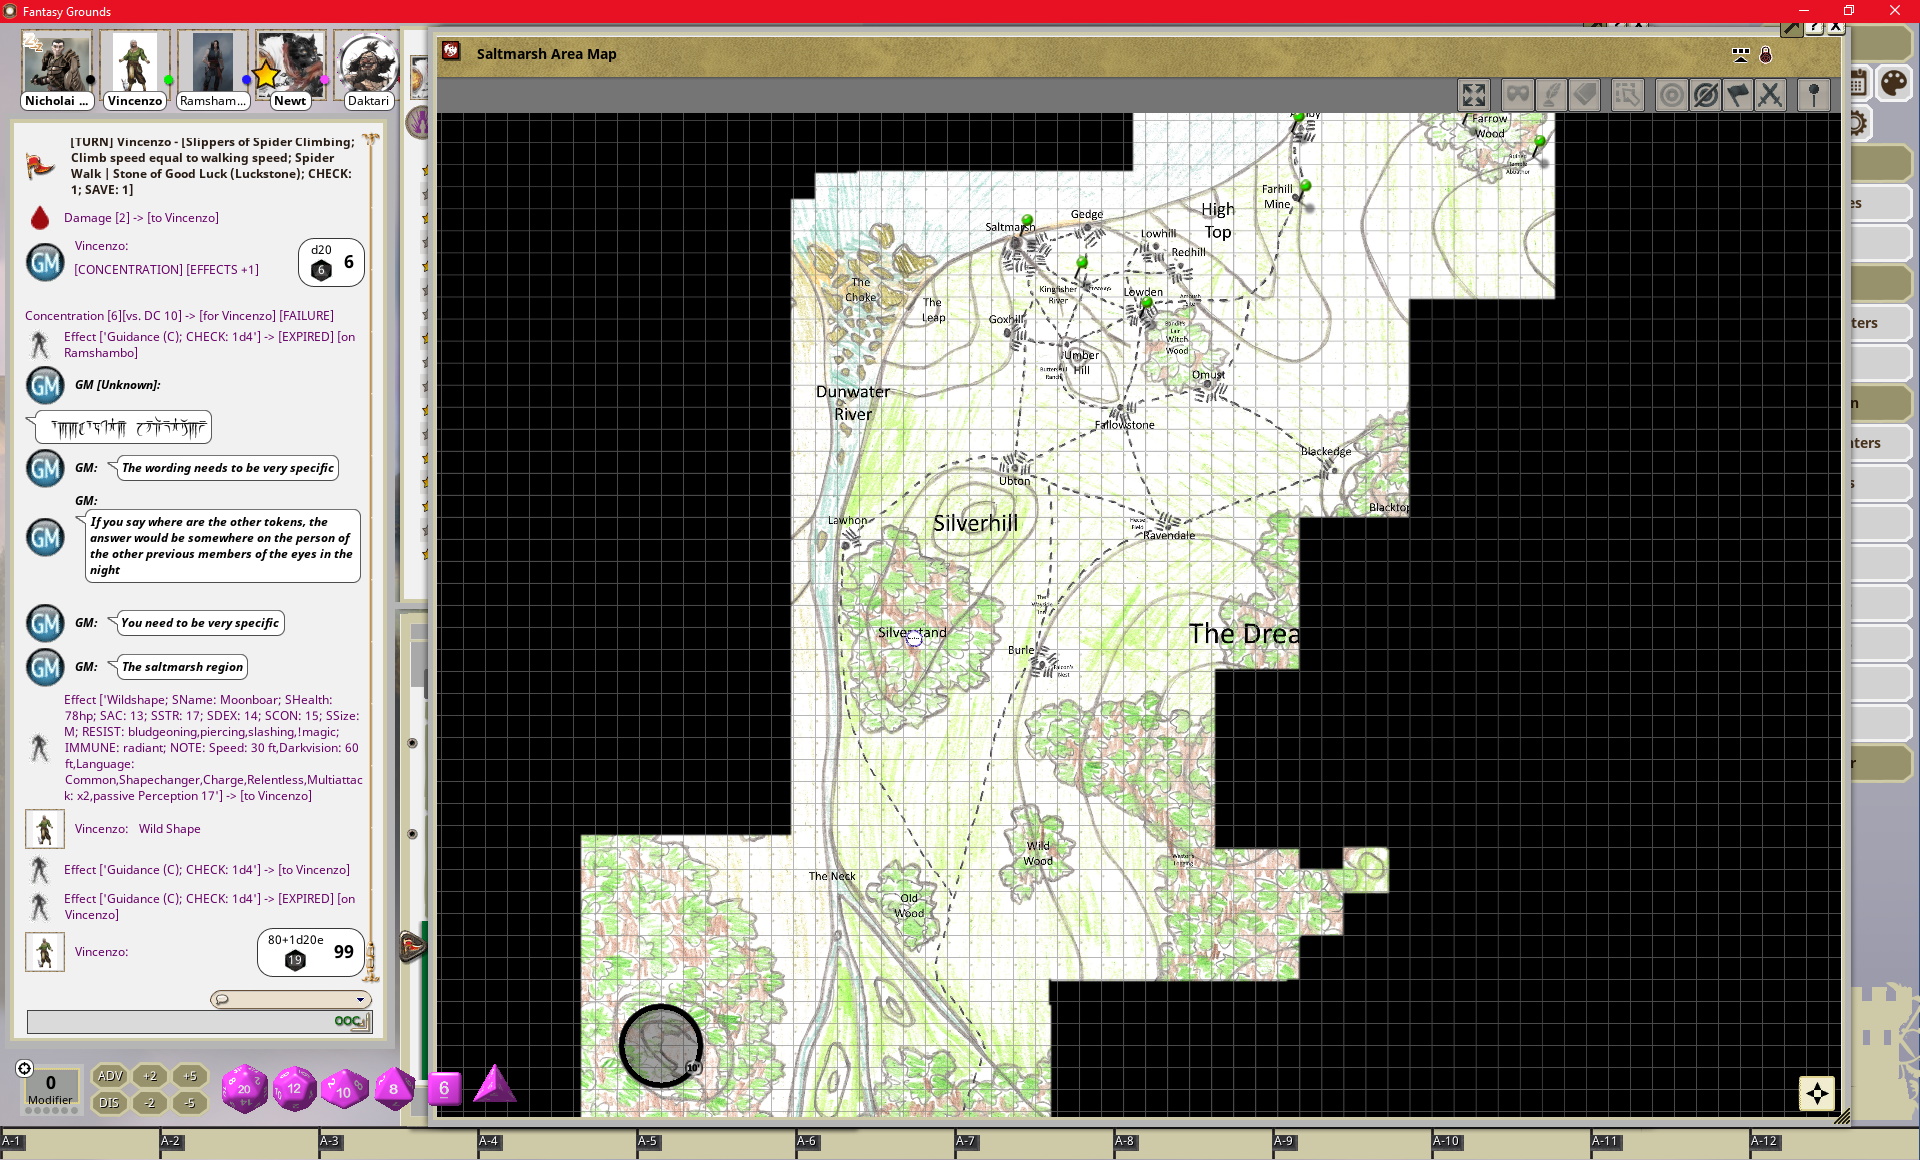Screen dimensions: 1920x1160
Task: Click the crossed swords combat icon
Action: click(x=1770, y=95)
